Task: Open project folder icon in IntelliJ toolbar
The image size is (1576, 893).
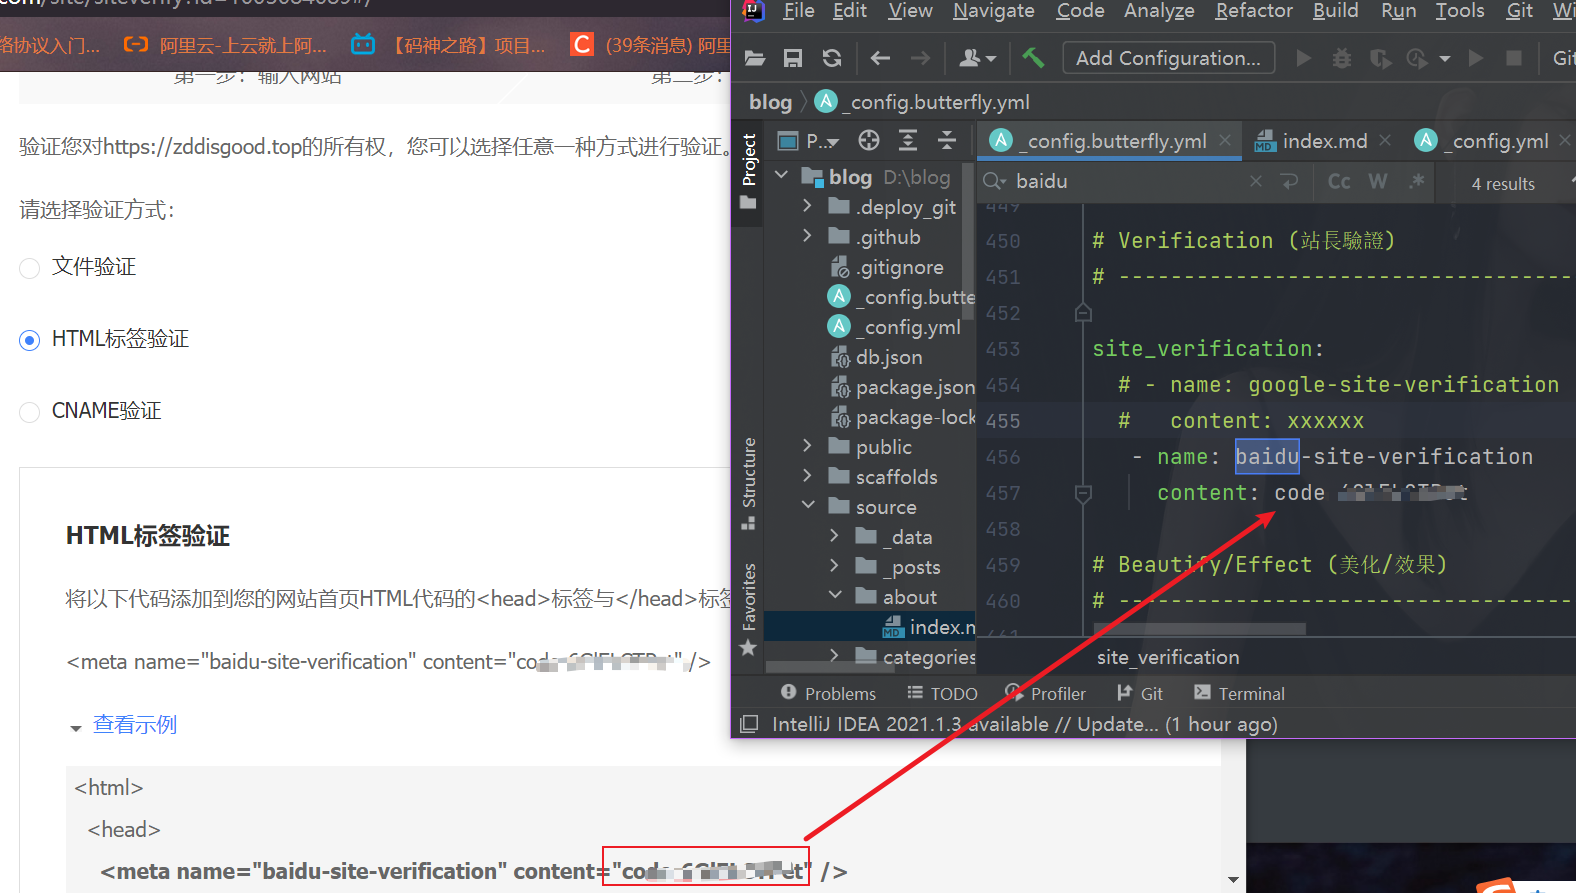Action: tap(755, 58)
